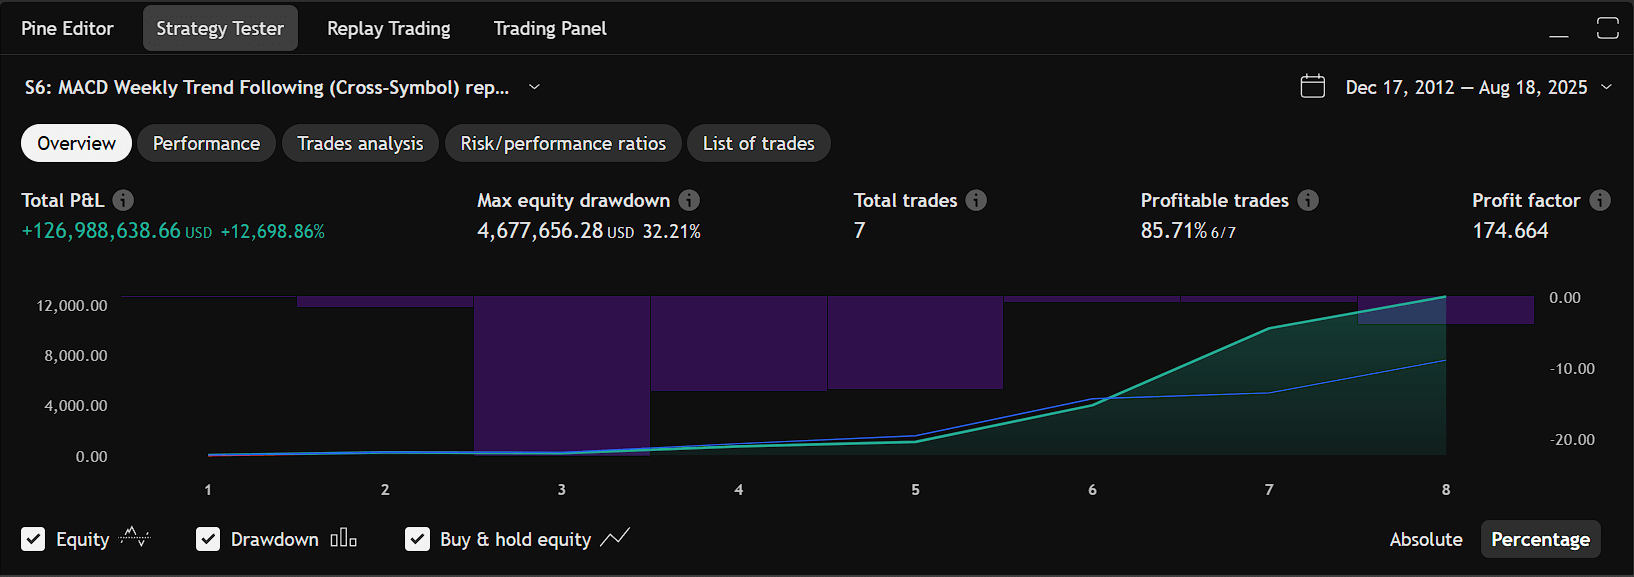The width and height of the screenshot is (1634, 577).
Task: Click the Profit factor info icon
Action: click(1600, 200)
